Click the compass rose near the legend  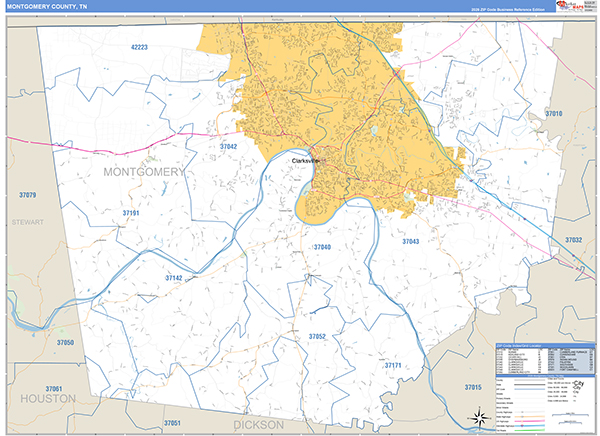pos(480,417)
